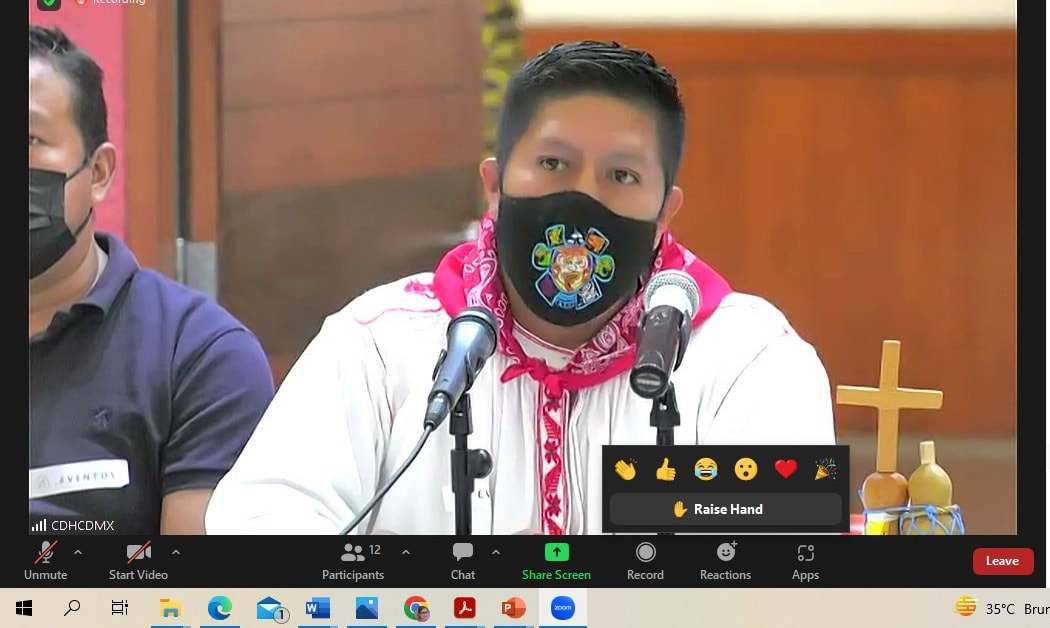Click the Zoom icon in taskbar
Image resolution: width=1050 pixels, height=628 pixels.
tap(562, 608)
